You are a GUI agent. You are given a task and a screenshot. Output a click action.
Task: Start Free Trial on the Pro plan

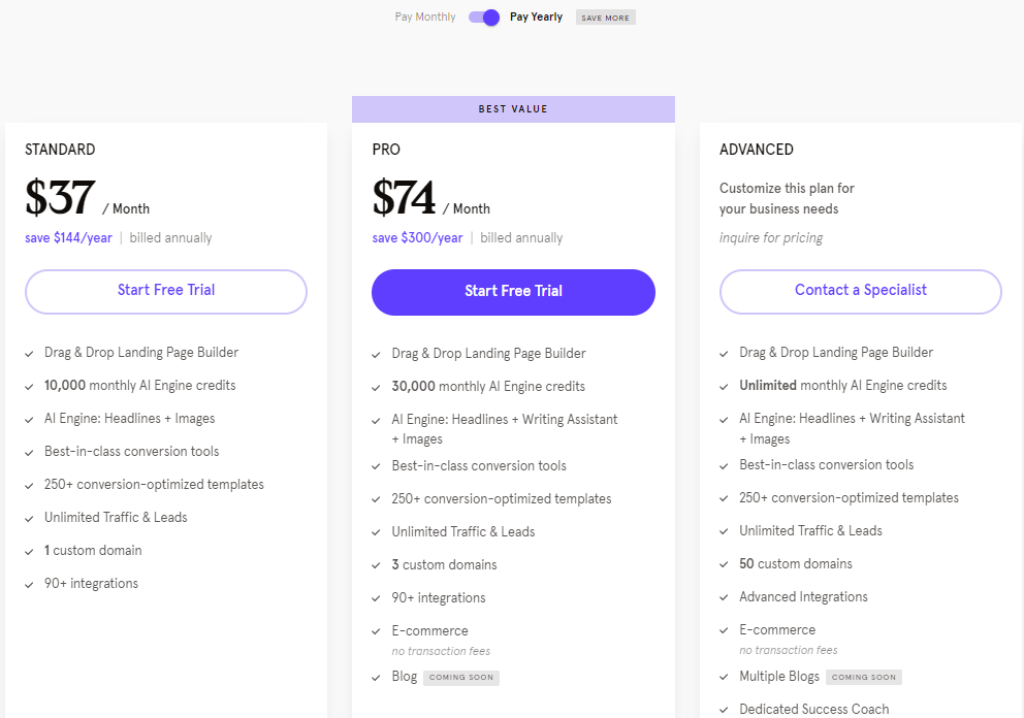click(x=513, y=291)
